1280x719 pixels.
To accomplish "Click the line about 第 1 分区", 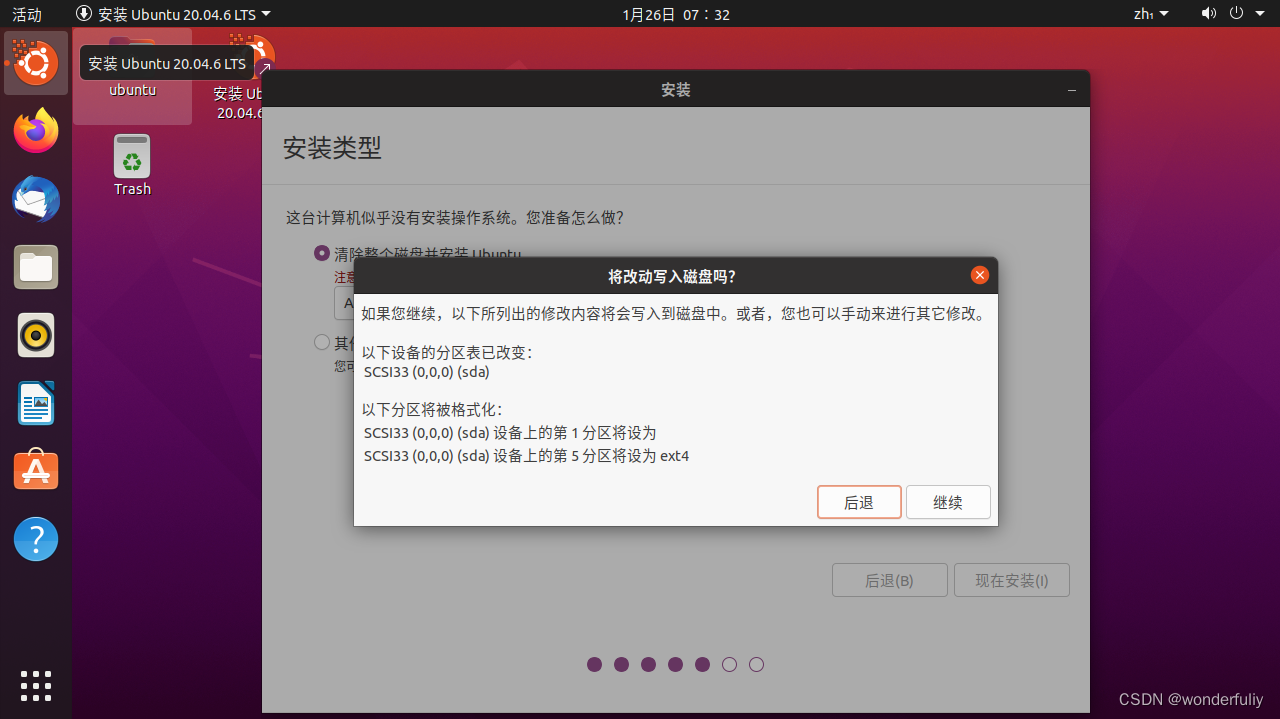I will click(x=510, y=433).
